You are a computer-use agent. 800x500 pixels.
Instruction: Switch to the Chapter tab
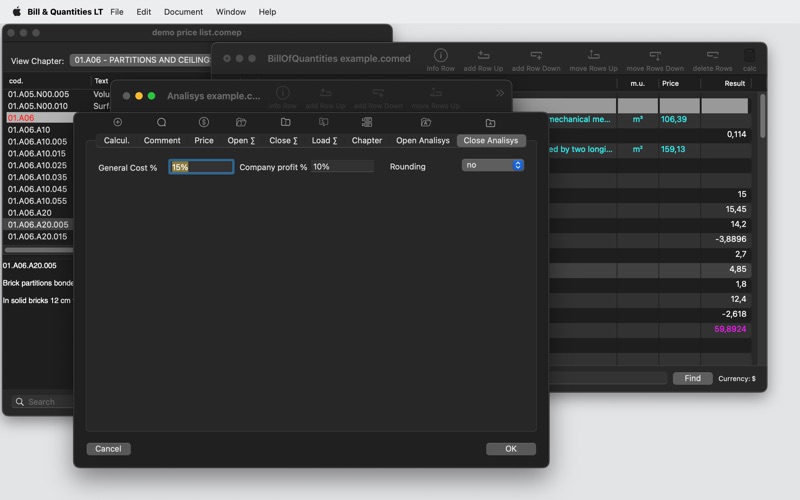tap(367, 140)
